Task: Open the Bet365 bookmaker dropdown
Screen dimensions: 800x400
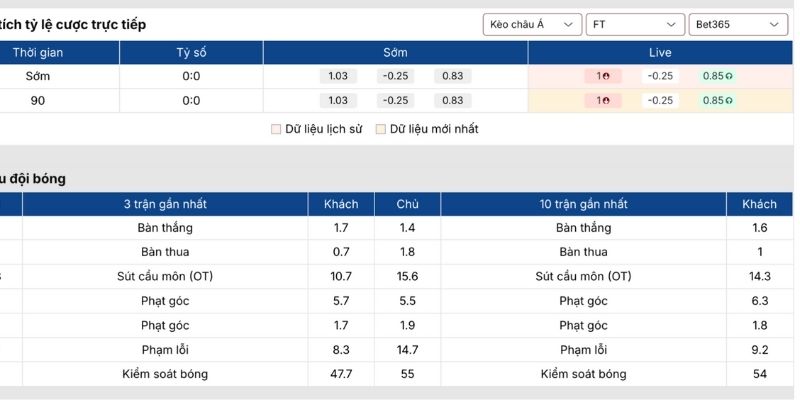Action: coord(738,24)
